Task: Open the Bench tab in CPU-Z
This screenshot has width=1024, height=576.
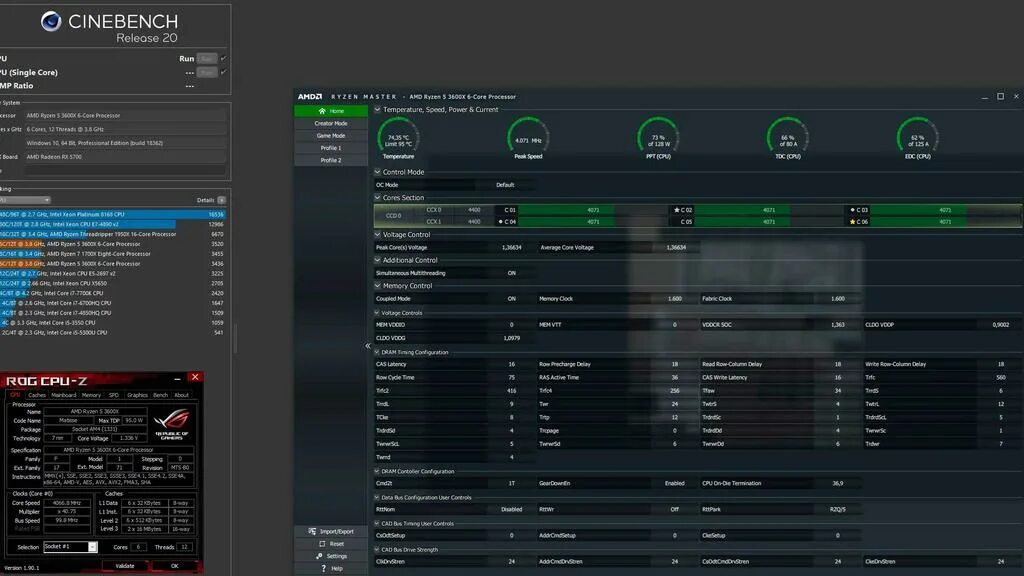Action: (160, 395)
